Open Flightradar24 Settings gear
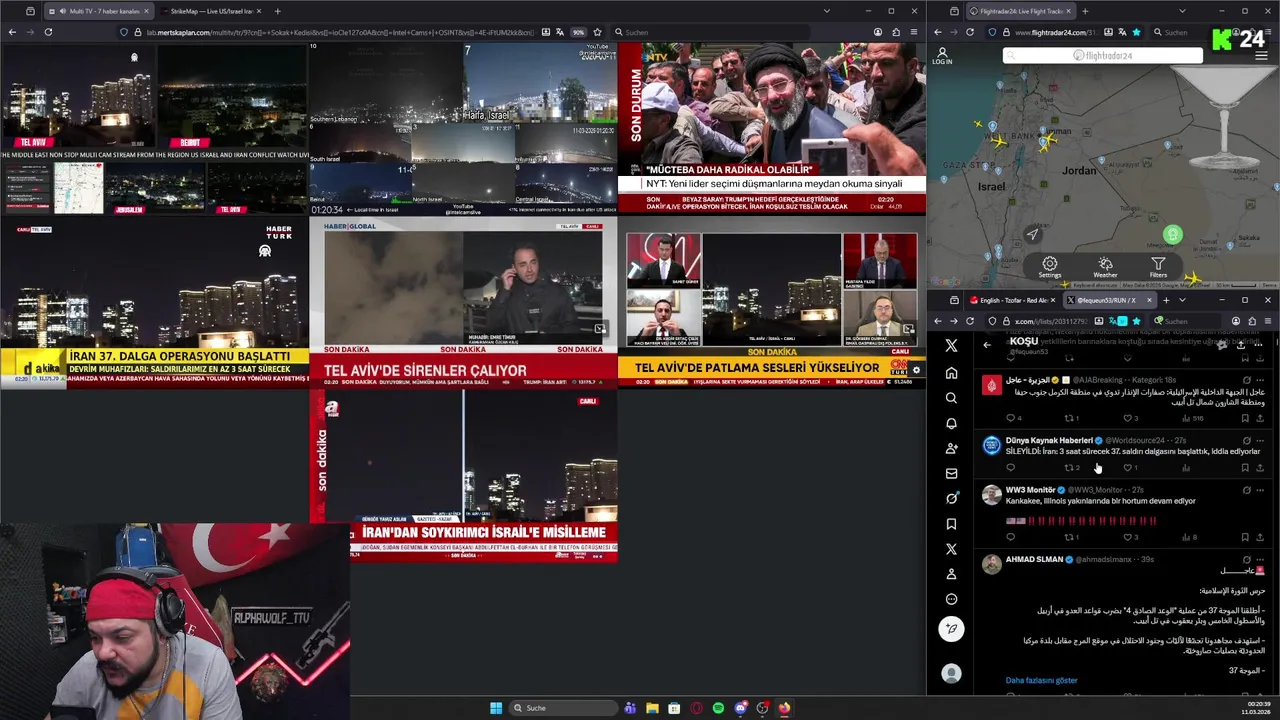The width and height of the screenshot is (1280, 720). [1049, 267]
